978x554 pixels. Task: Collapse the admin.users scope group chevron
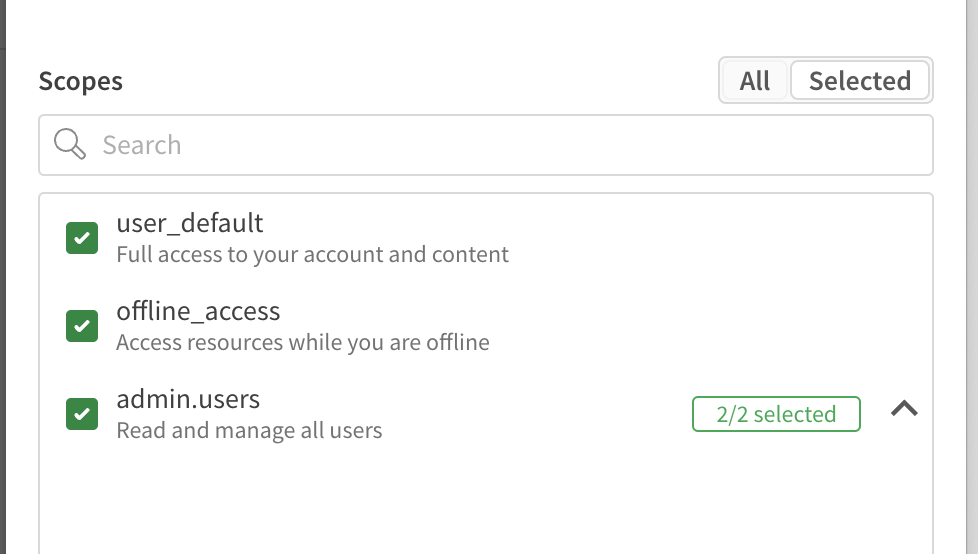[904, 409]
